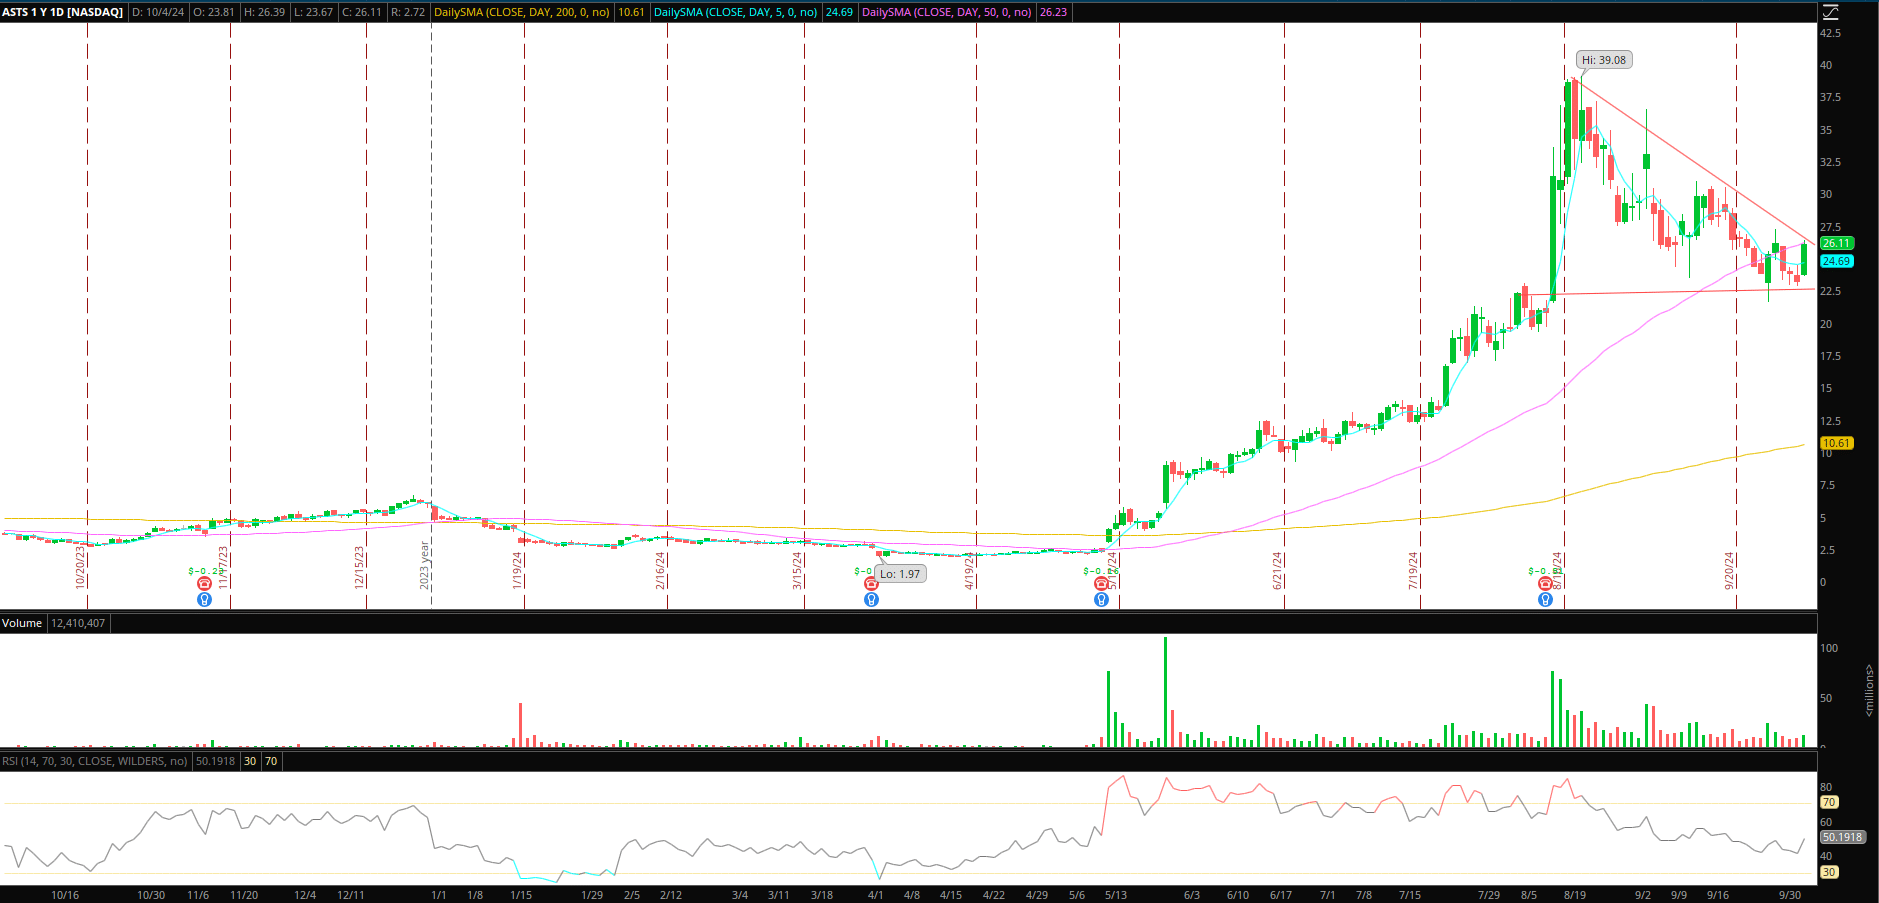The height and width of the screenshot is (903, 1879).
Task: Open the red earnings phone icon near 5/17/24
Action: [x=1101, y=584]
